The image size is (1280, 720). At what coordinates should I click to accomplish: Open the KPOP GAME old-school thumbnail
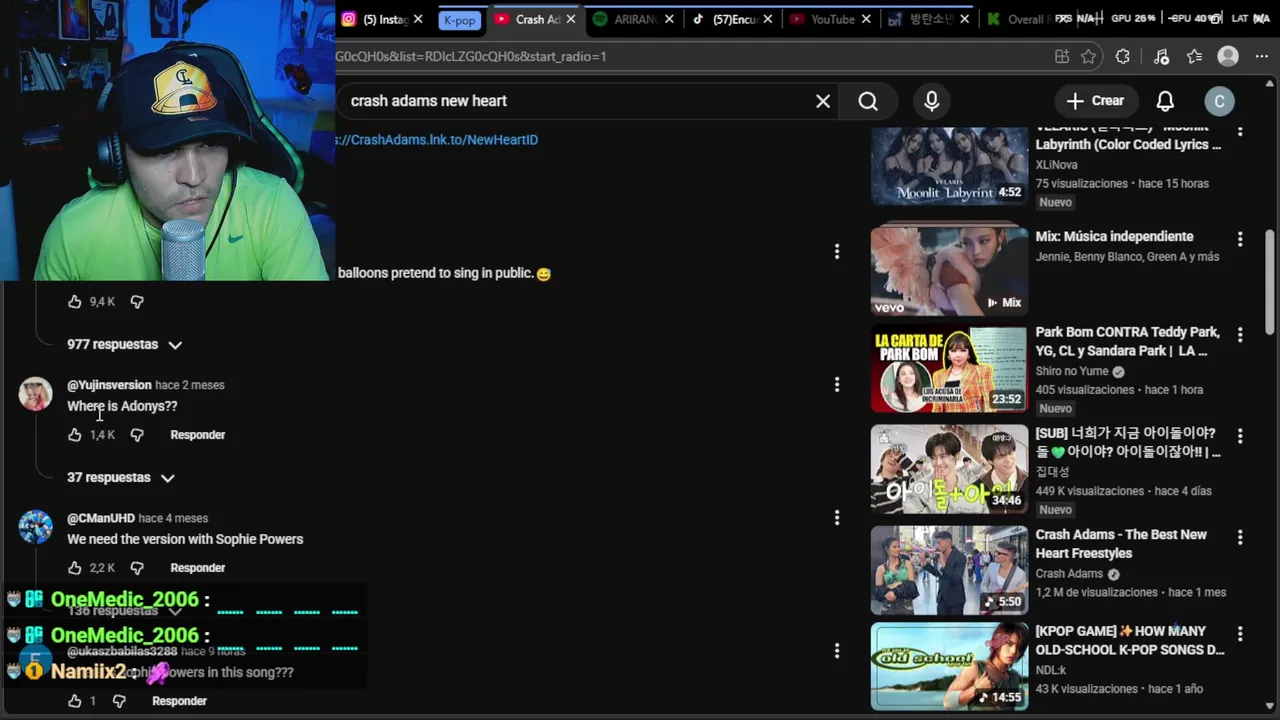949,667
